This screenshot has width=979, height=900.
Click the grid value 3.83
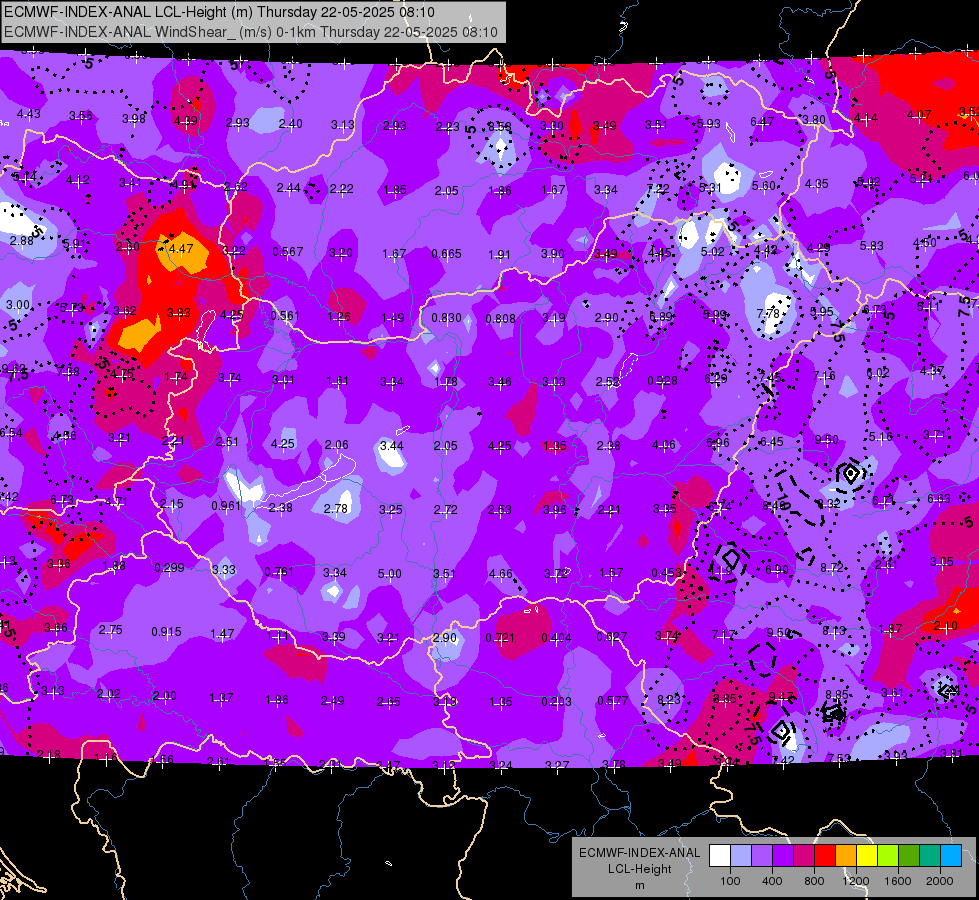pyautogui.click(x=179, y=312)
